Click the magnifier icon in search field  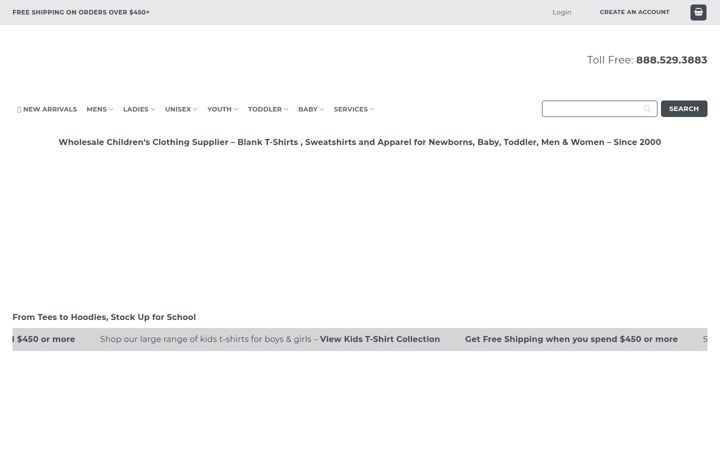647,109
